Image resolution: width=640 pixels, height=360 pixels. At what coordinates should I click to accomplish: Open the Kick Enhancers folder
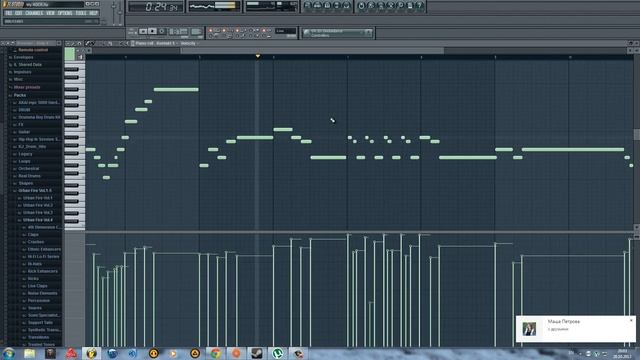point(42,271)
